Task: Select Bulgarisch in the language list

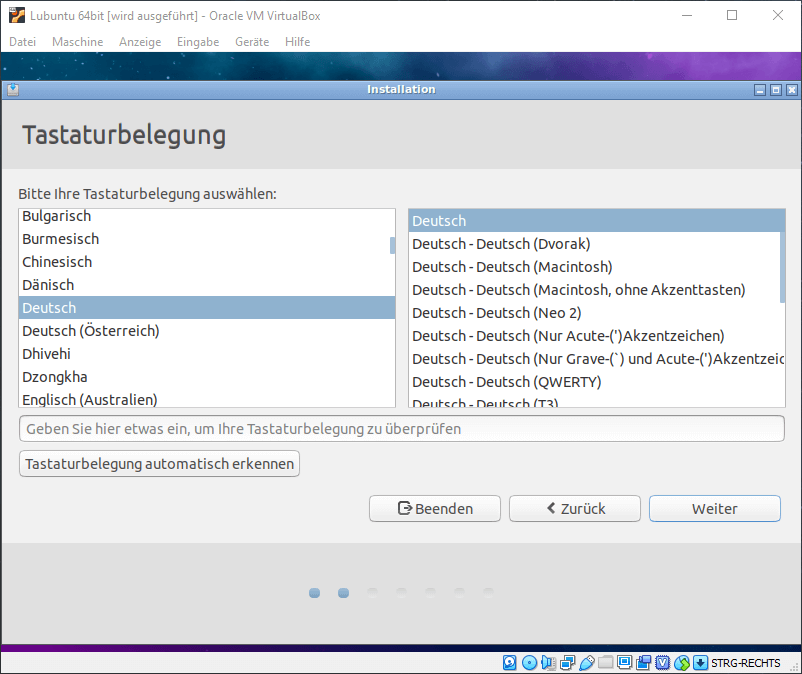Action: (x=207, y=216)
